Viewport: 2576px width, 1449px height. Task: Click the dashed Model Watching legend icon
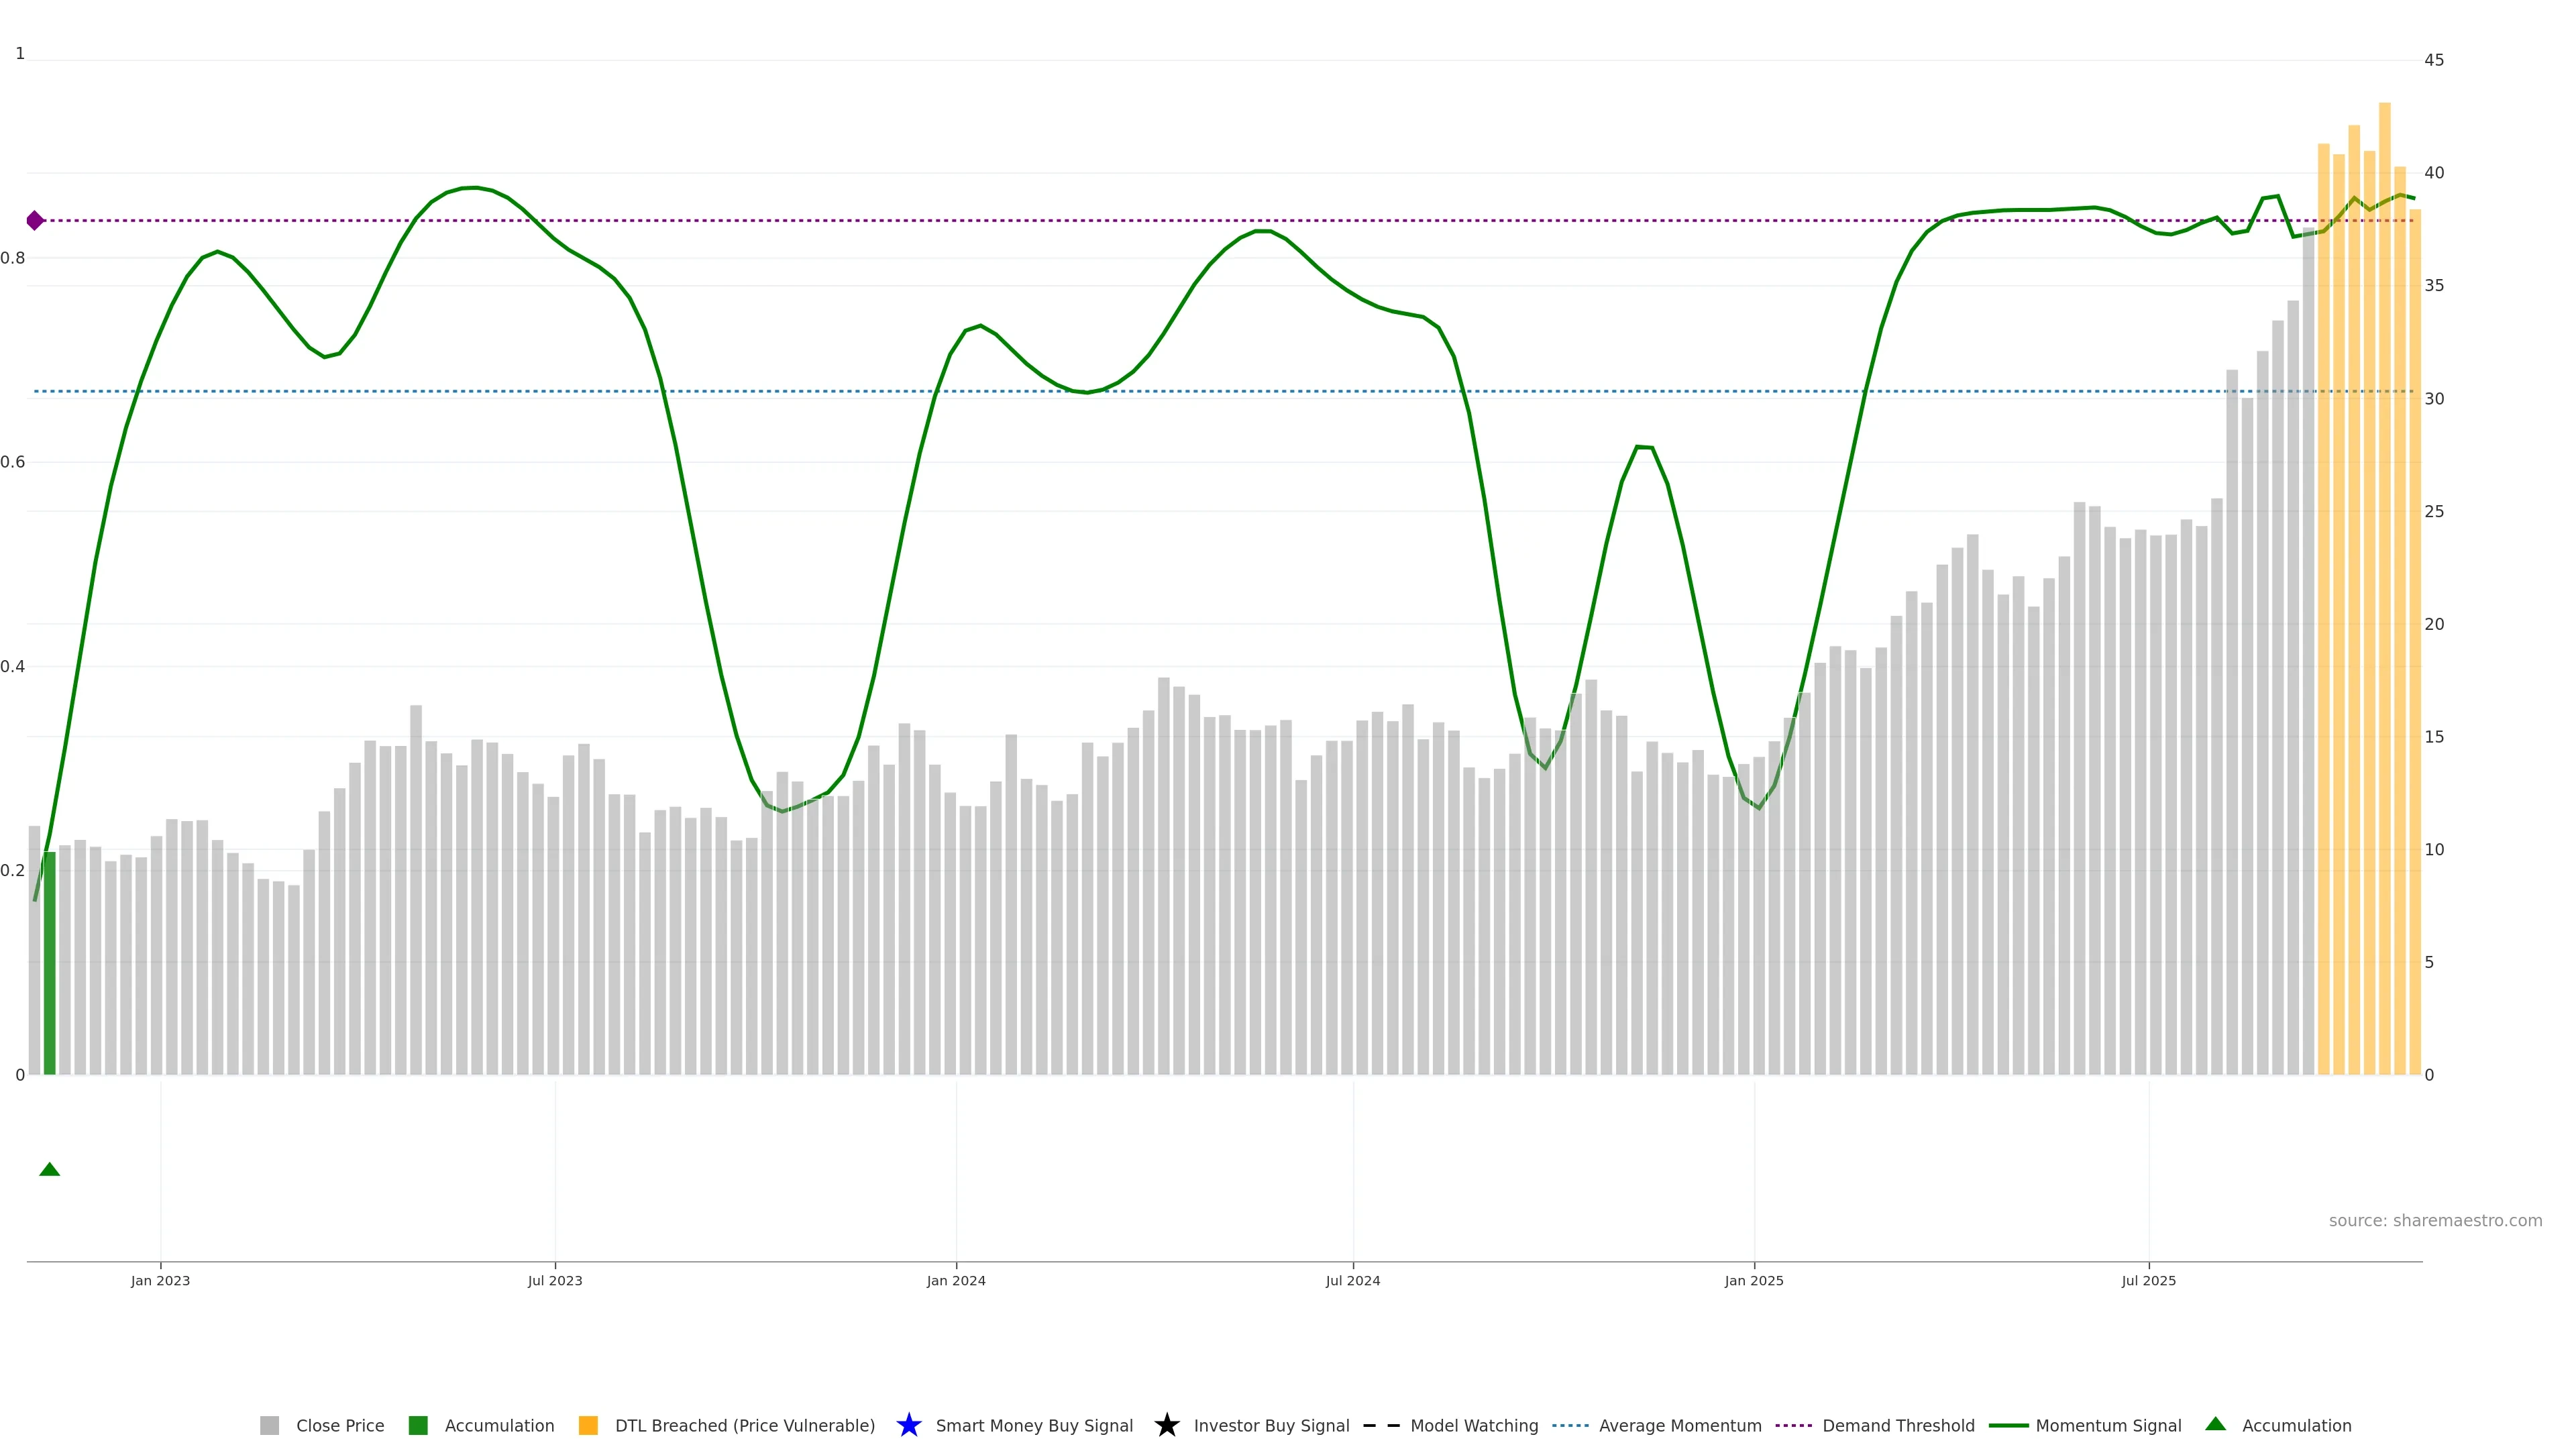point(1381,1425)
